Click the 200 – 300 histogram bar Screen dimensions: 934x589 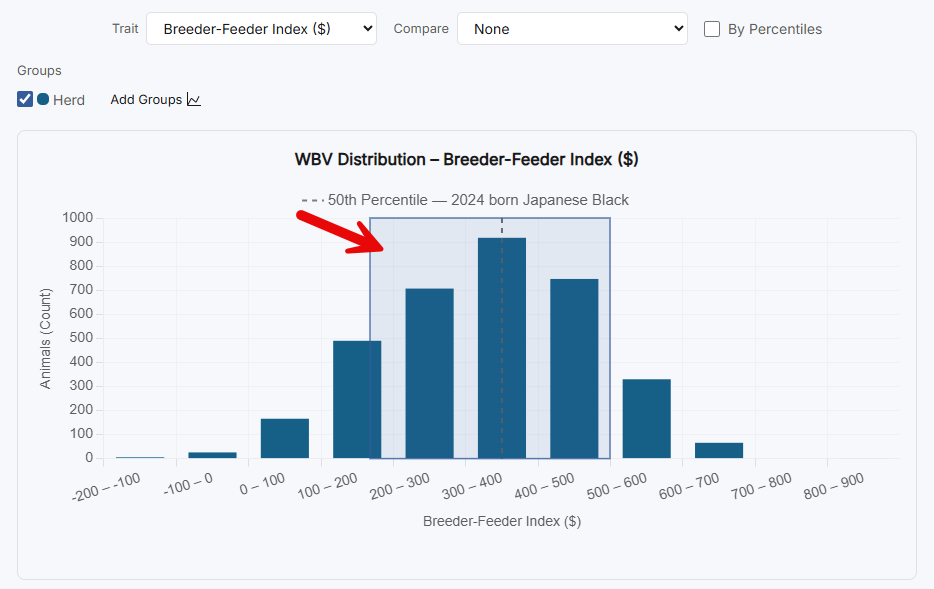tap(429, 373)
